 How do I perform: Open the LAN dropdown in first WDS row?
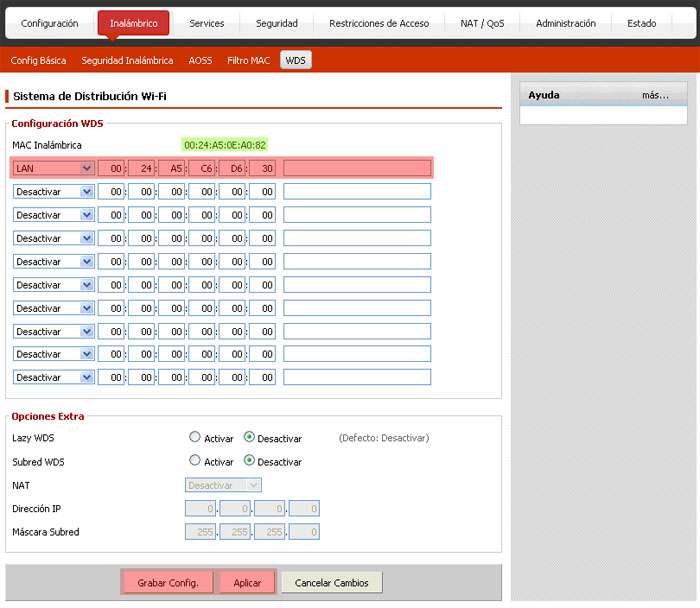[54, 168]
